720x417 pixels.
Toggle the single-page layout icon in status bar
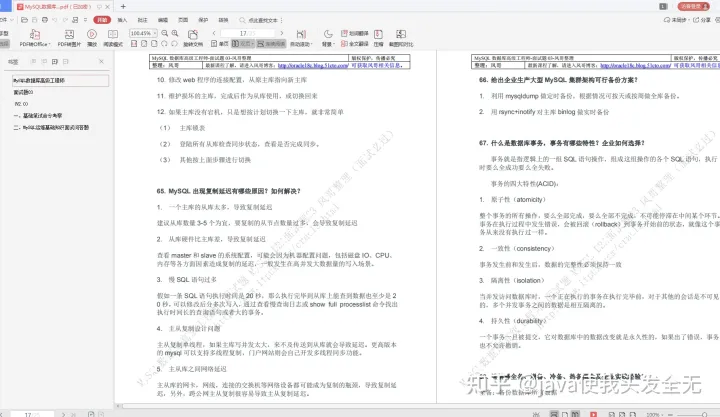coord(565,414)
